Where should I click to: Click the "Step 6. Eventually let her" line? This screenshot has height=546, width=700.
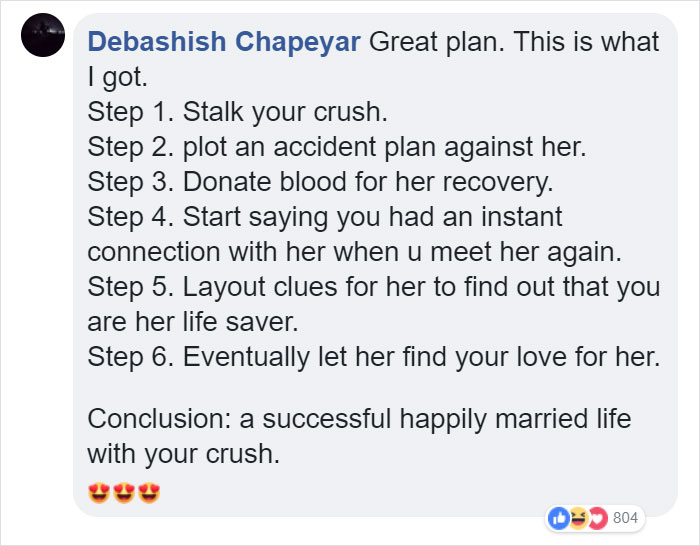click(x=373, y=356)
